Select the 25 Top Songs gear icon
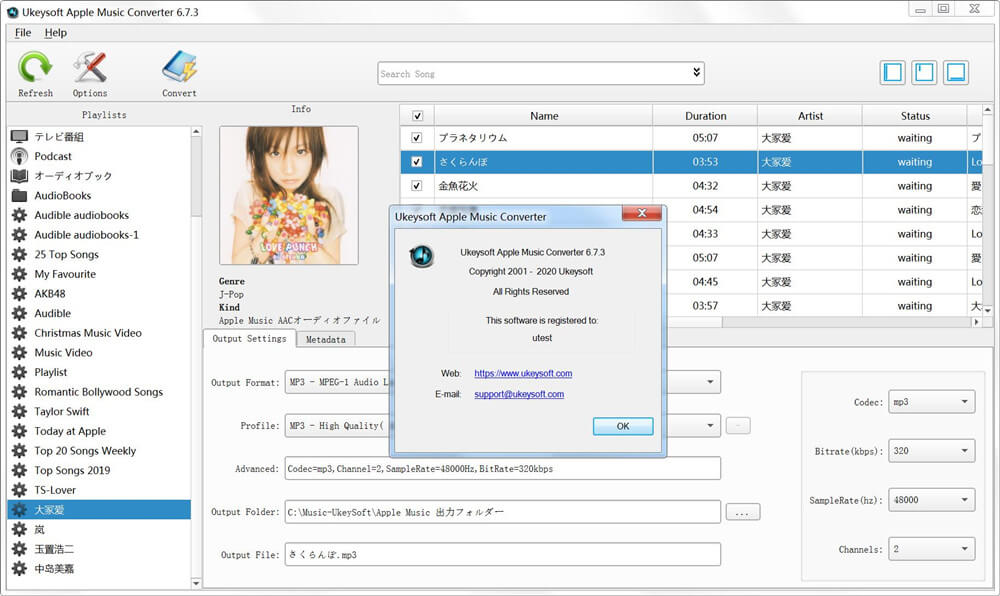Image resolution: width=1000 pixels, height=596 pixels. click(20, 254)
